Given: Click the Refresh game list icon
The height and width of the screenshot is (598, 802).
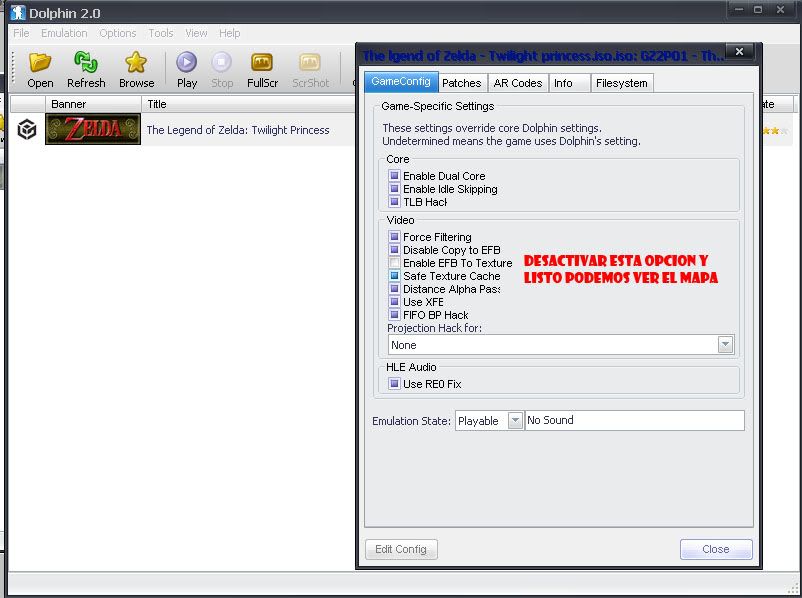Looking at the screenshot, I should coord(86,62).
